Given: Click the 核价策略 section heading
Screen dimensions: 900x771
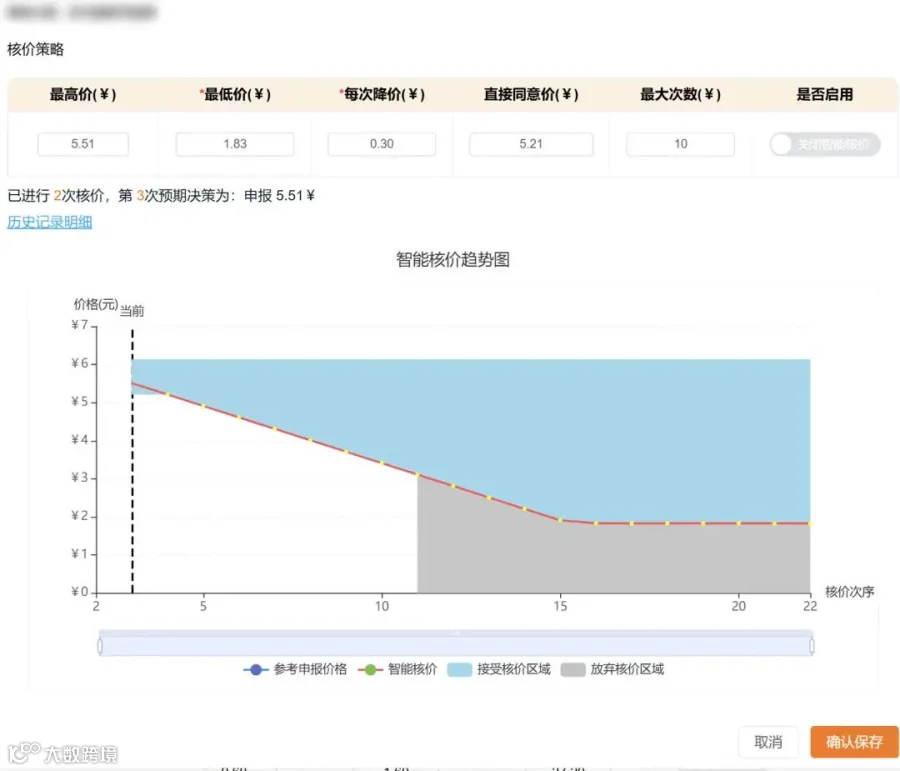Looking at the screenshot, I should coord(36,49).
